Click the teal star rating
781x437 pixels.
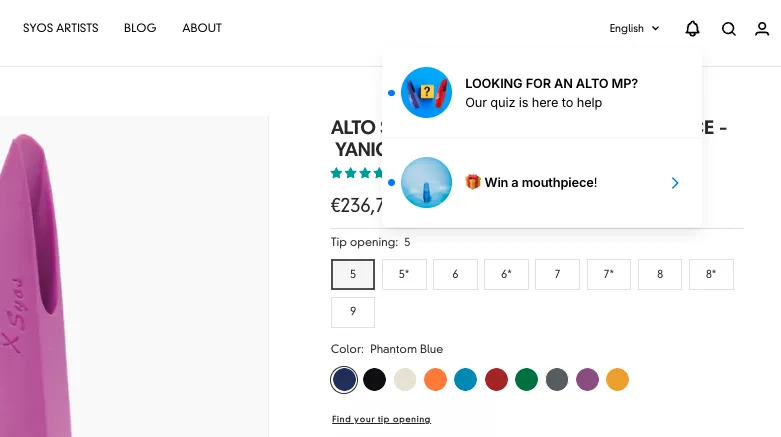(x=357, y=173)
